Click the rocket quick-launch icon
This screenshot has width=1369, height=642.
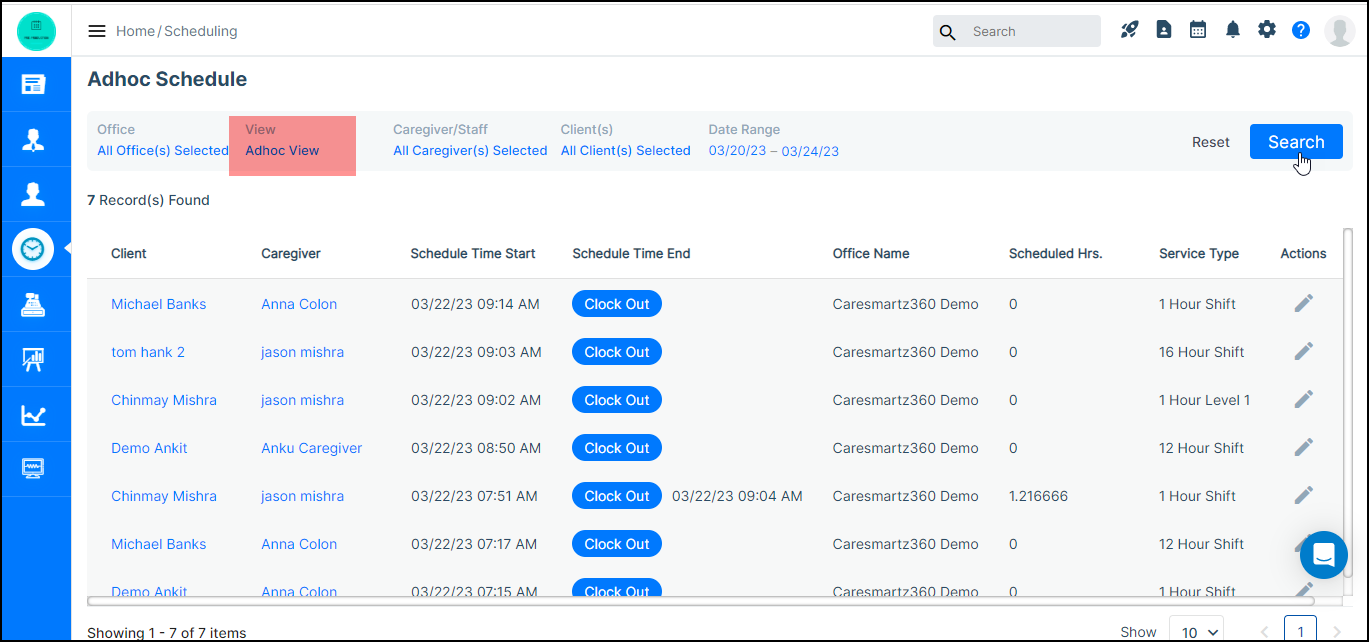1129,30
